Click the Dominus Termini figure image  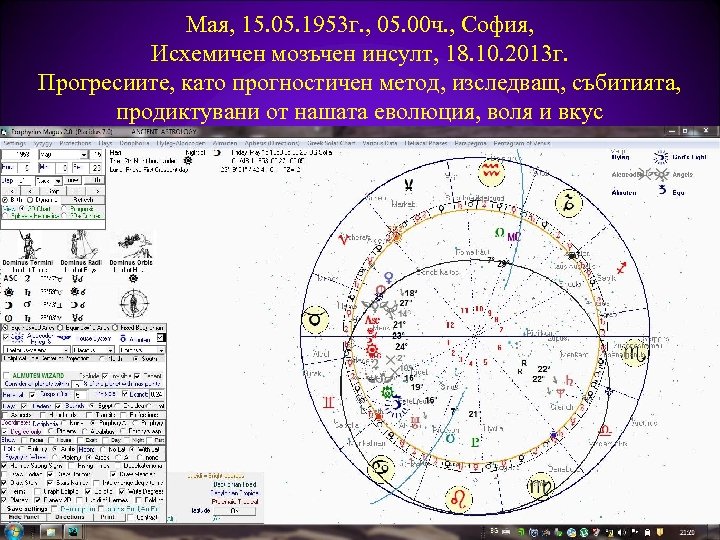pos(28,245)
